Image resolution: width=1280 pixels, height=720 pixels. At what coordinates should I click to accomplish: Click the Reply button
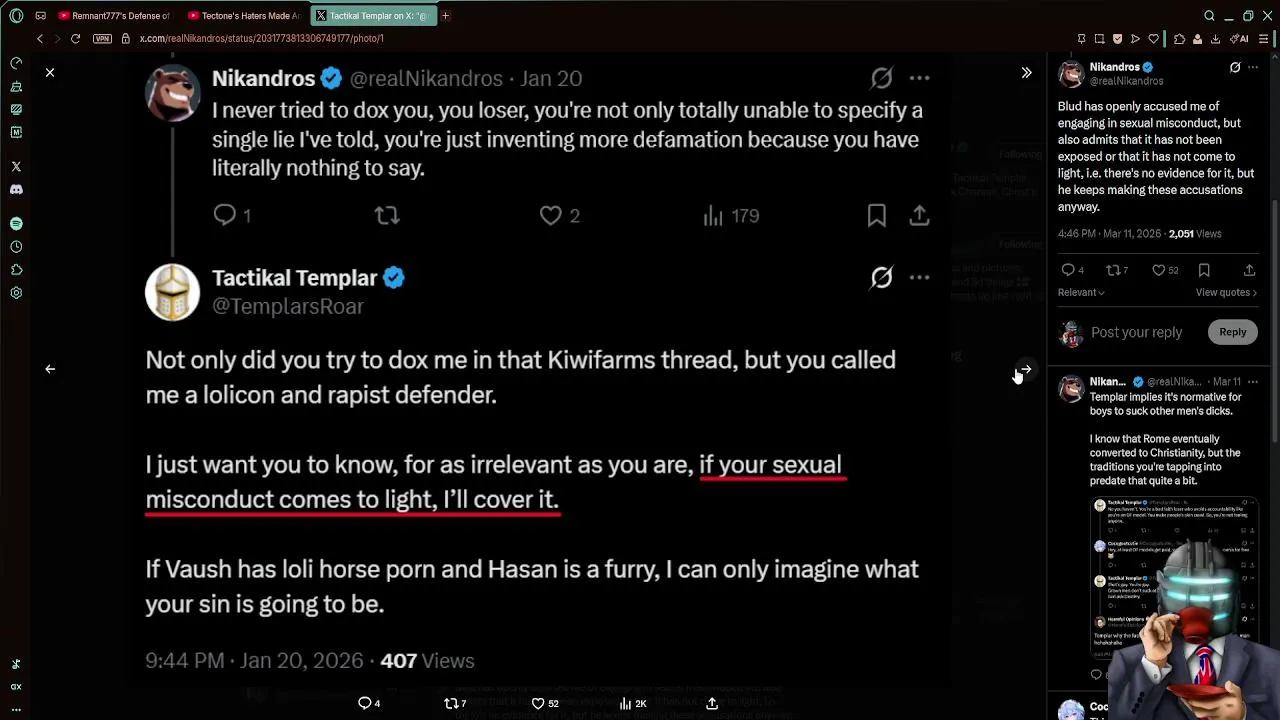pyautogui.click(x=1232, y=332)
